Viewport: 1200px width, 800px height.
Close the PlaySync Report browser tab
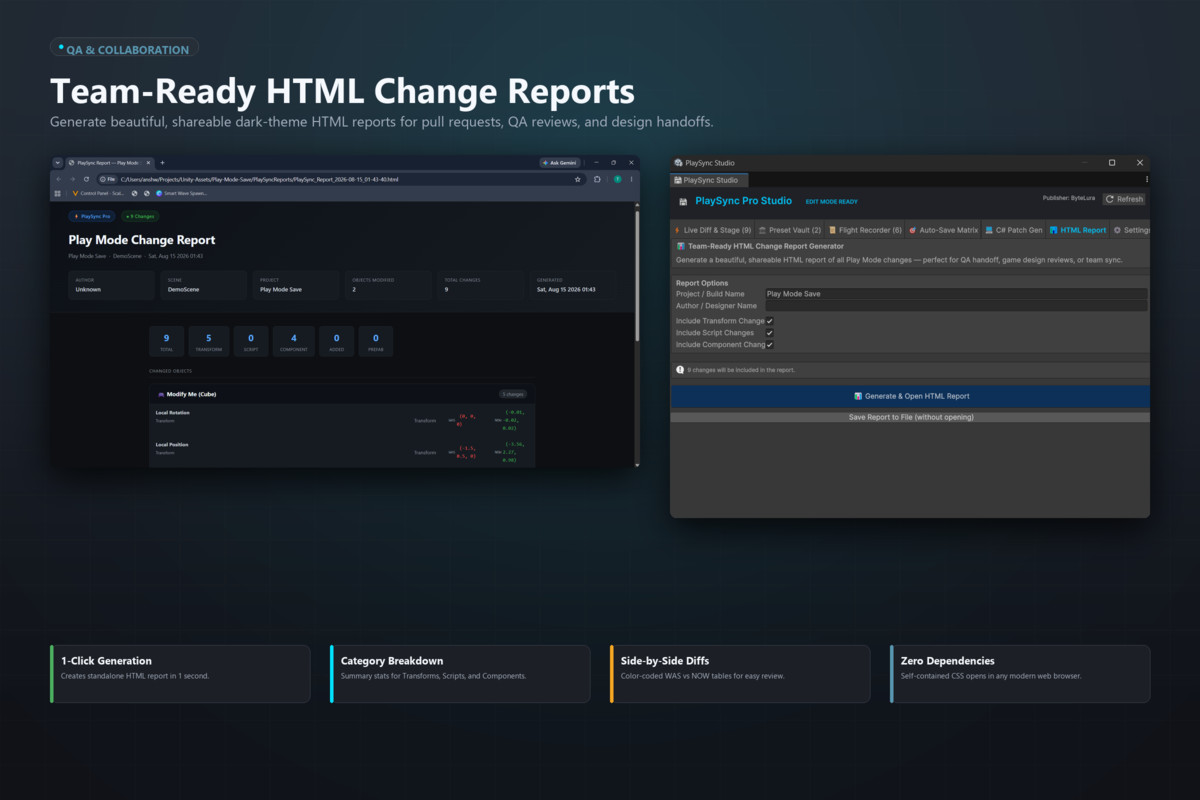[x=148, y=162]
